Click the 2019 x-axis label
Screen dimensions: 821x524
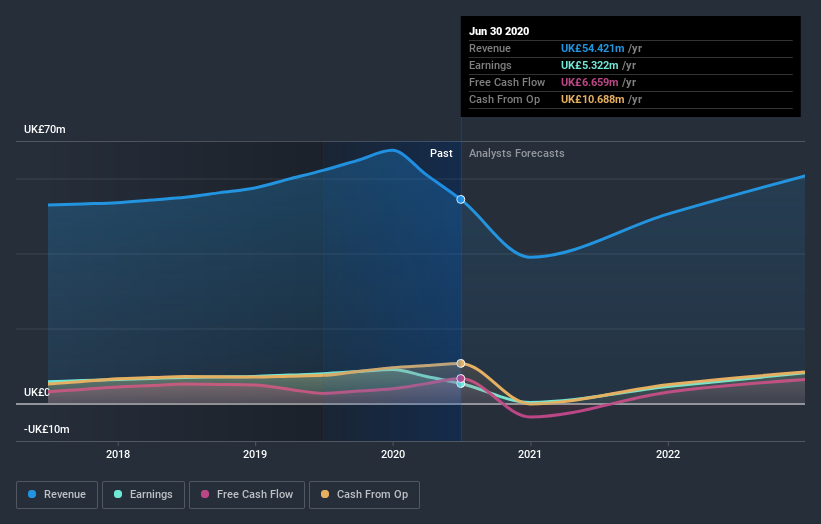255,454
